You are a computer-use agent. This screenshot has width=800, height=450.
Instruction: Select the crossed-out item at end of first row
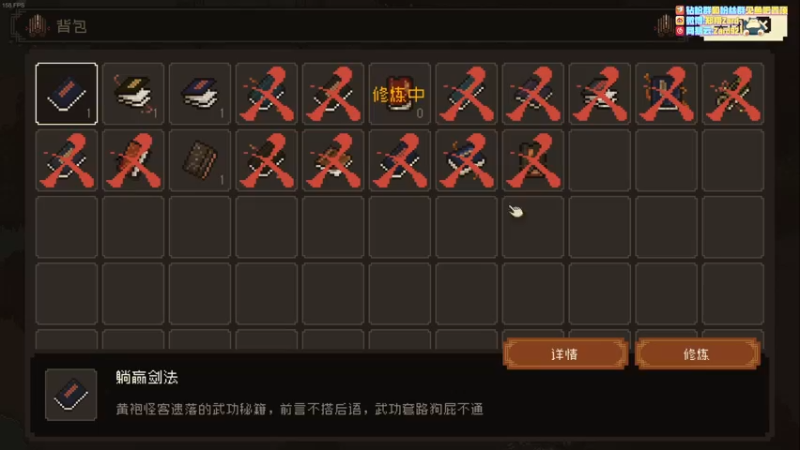(733, 94)
